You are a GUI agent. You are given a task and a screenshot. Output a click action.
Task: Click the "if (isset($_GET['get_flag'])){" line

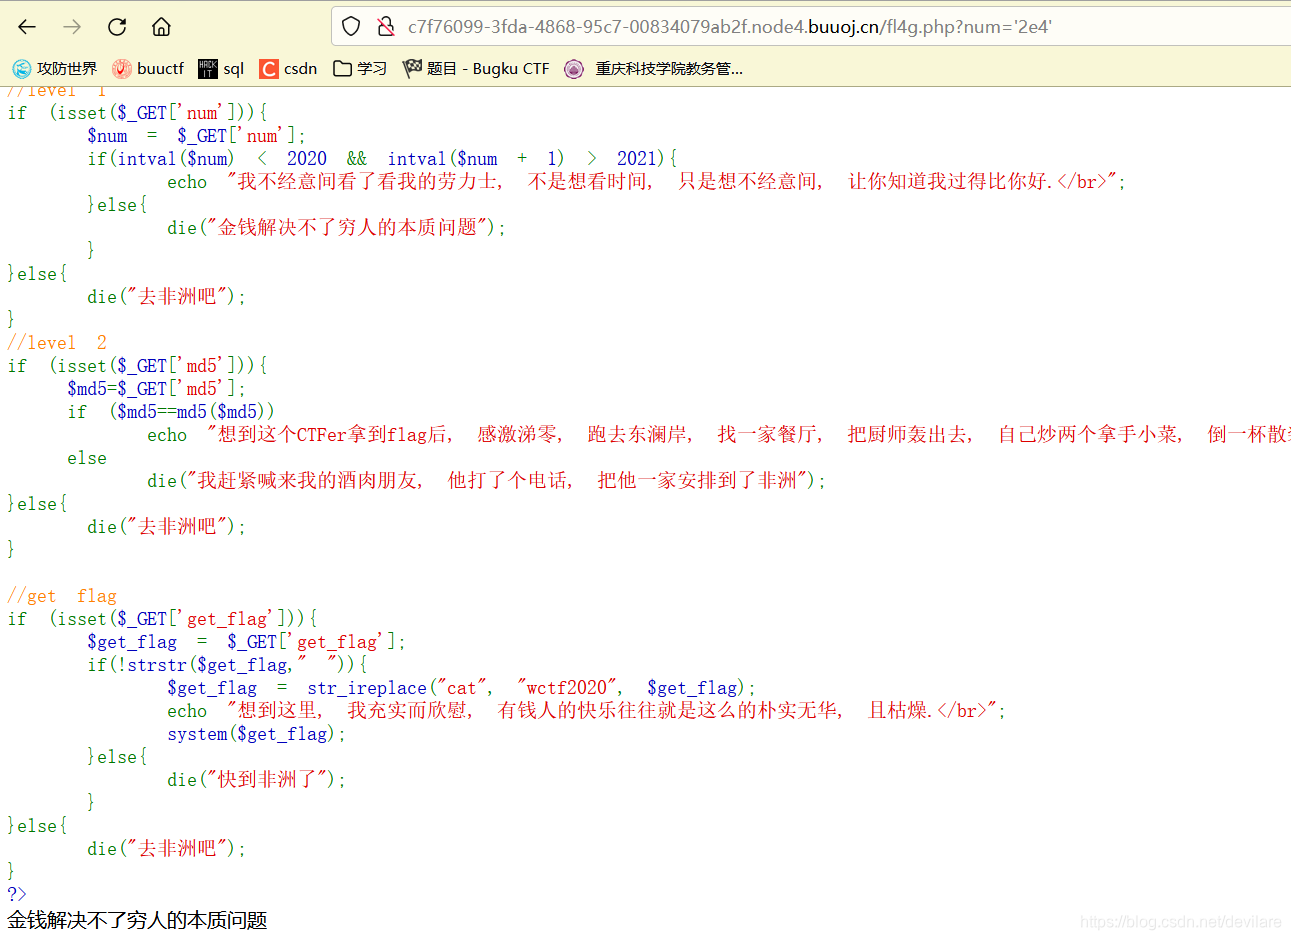point(162,618)
